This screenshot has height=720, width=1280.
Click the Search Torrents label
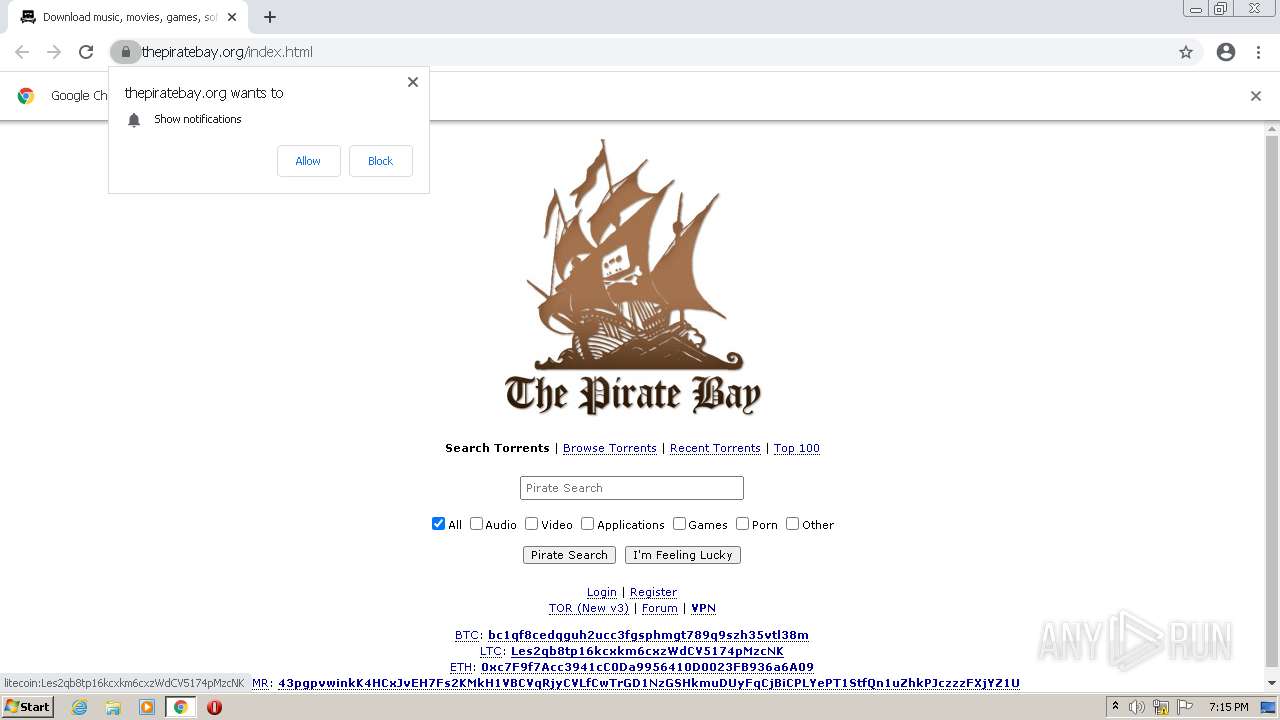497,448
